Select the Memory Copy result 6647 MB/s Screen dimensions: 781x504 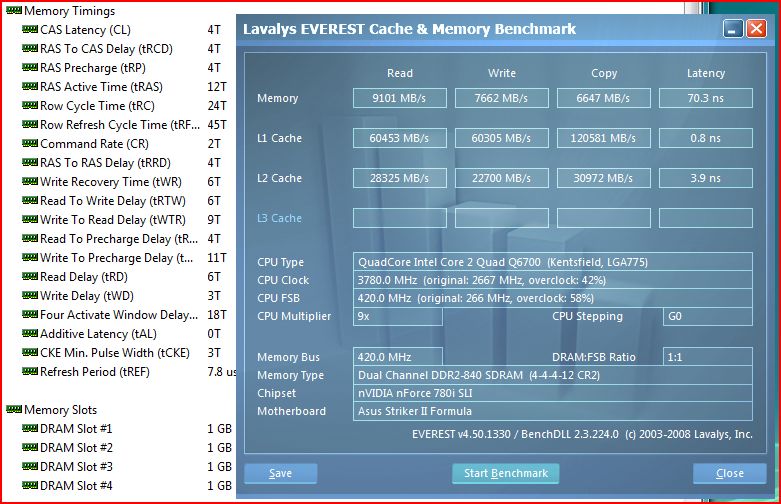tap(604, 98)
